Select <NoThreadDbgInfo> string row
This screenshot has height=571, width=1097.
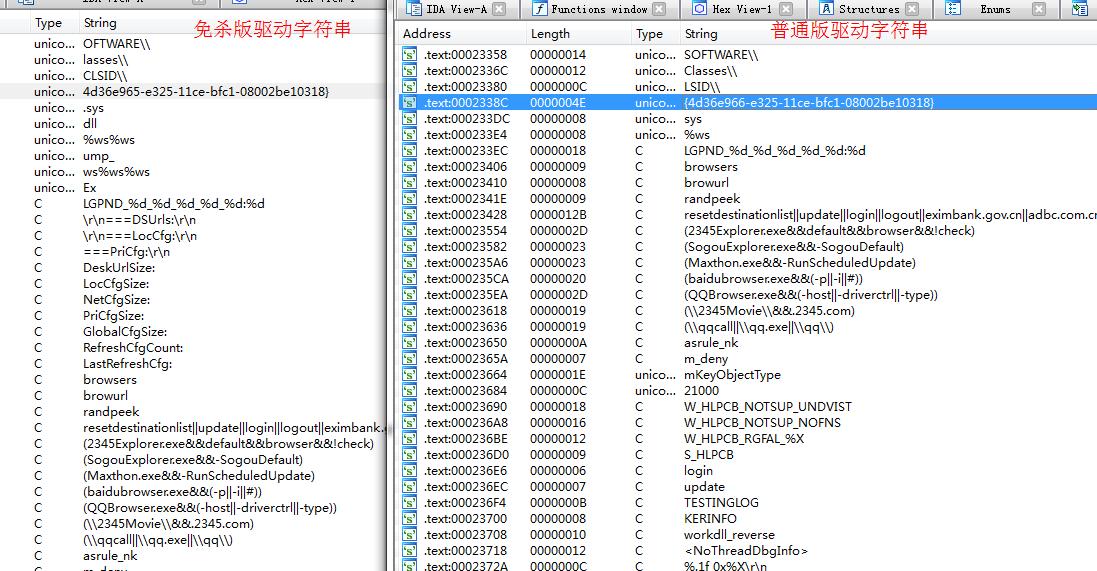click(x=747, y=551)
